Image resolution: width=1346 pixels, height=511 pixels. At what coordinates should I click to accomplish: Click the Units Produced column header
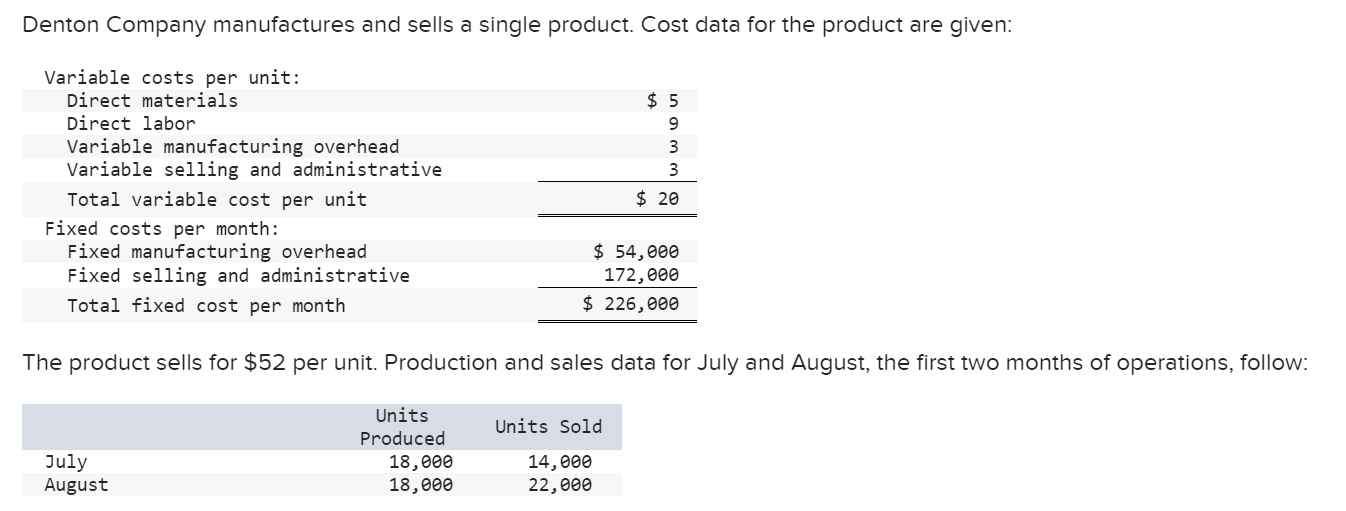point(403,427)
